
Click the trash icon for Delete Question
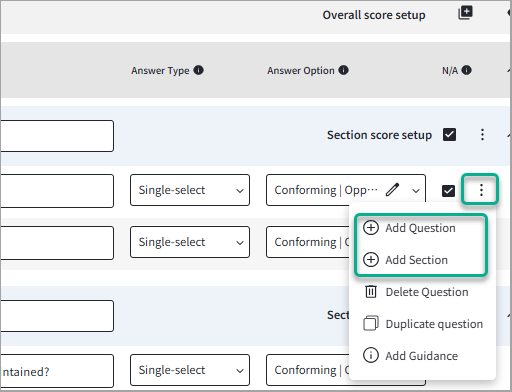pos(371,292)
